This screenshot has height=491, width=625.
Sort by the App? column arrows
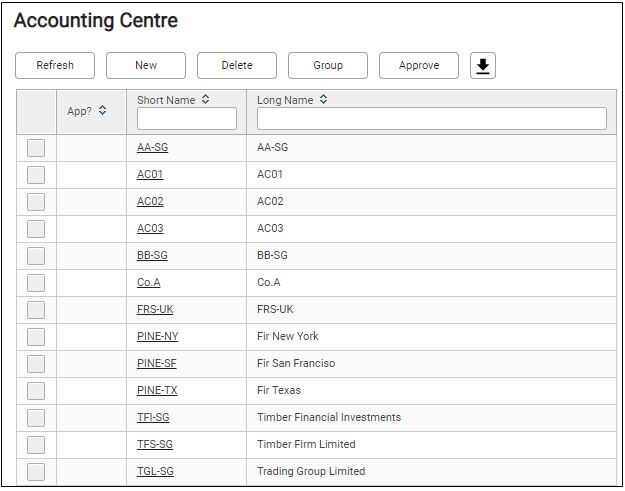tap(102, 111)
